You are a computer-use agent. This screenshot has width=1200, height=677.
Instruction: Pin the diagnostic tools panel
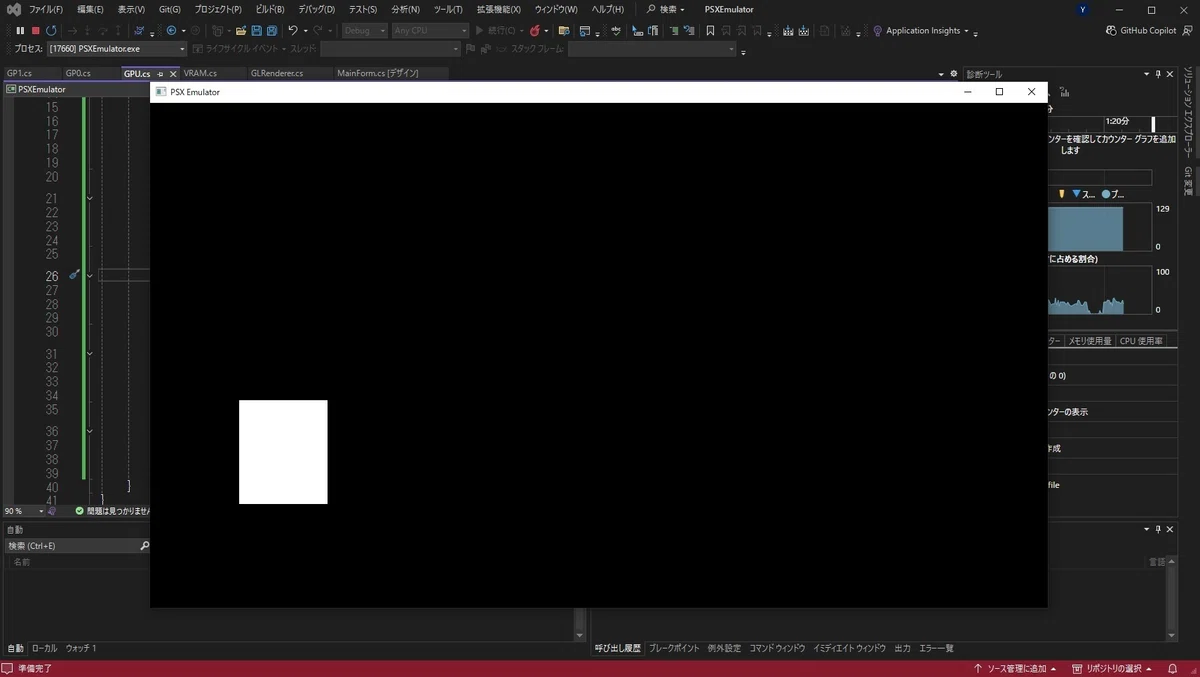point(1159,74)
